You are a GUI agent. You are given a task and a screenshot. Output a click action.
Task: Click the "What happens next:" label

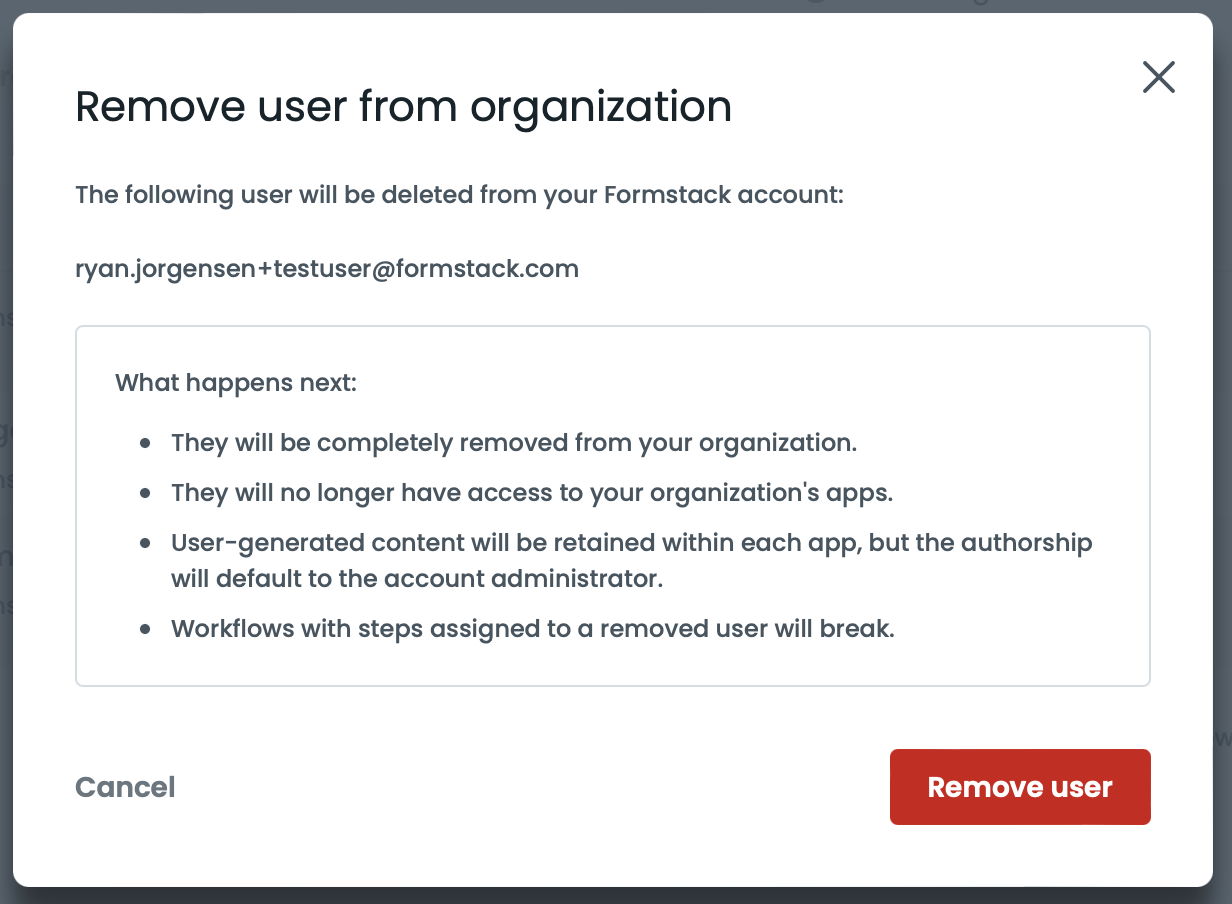point(235,383)
